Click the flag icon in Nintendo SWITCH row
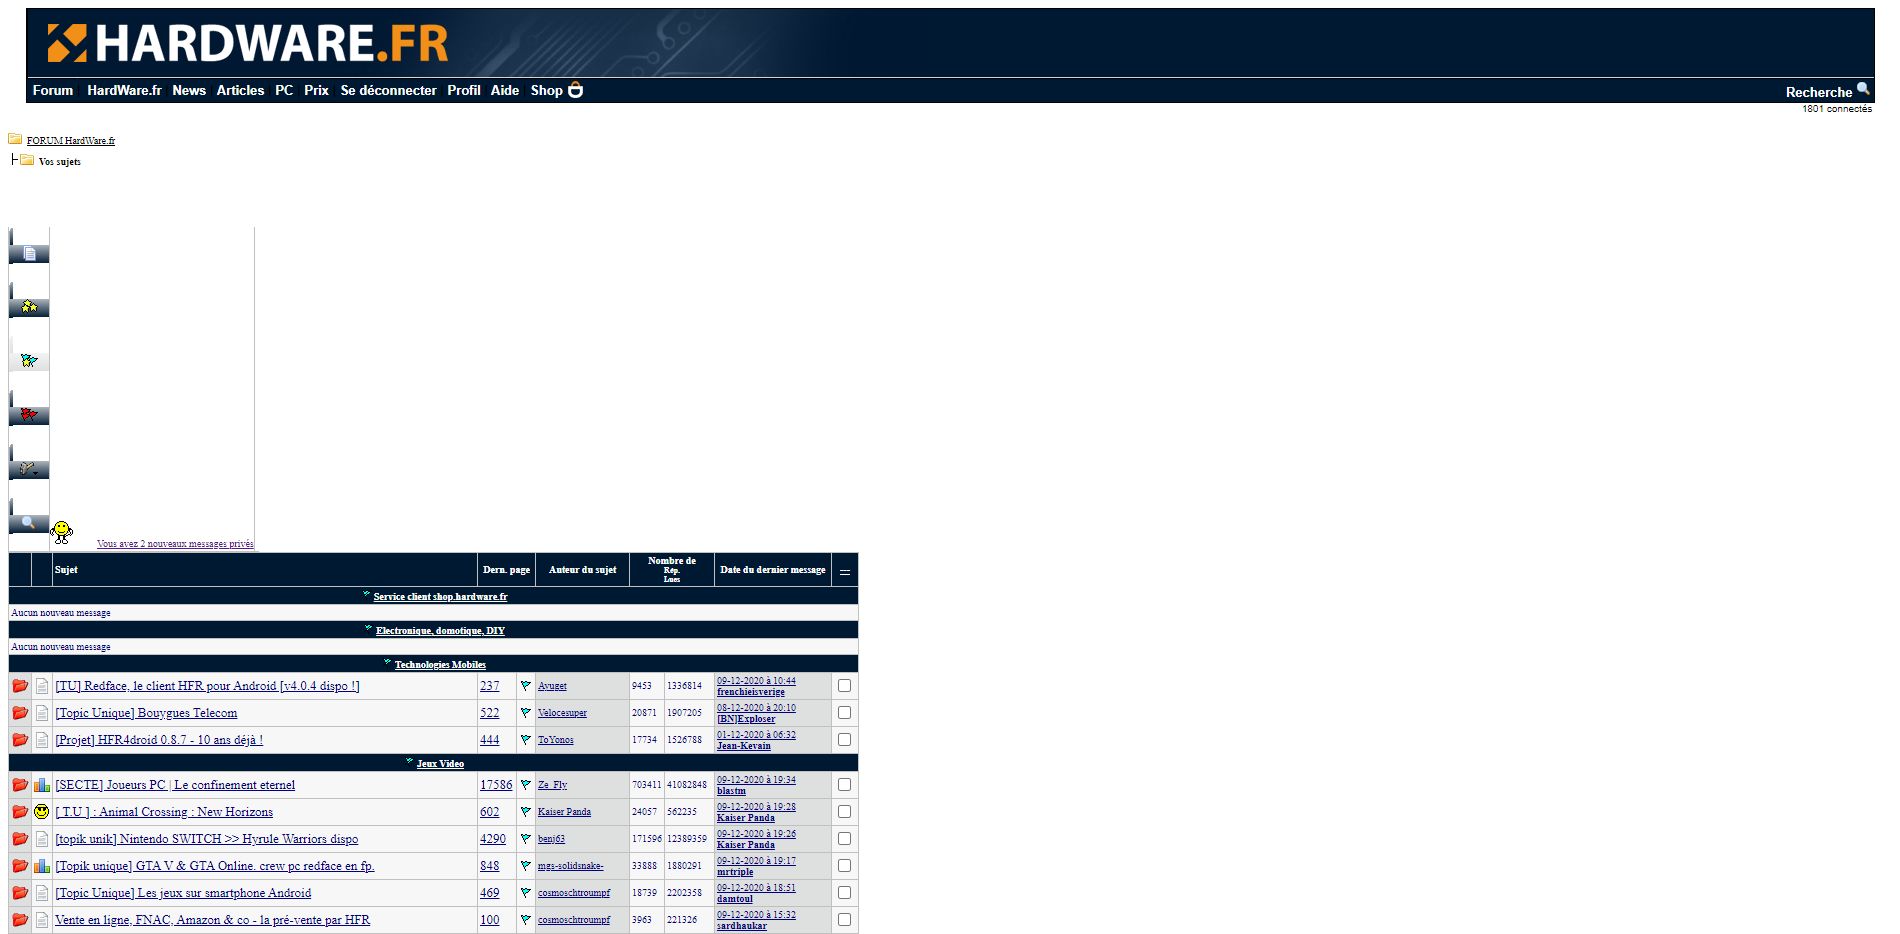 click(525, 839)
